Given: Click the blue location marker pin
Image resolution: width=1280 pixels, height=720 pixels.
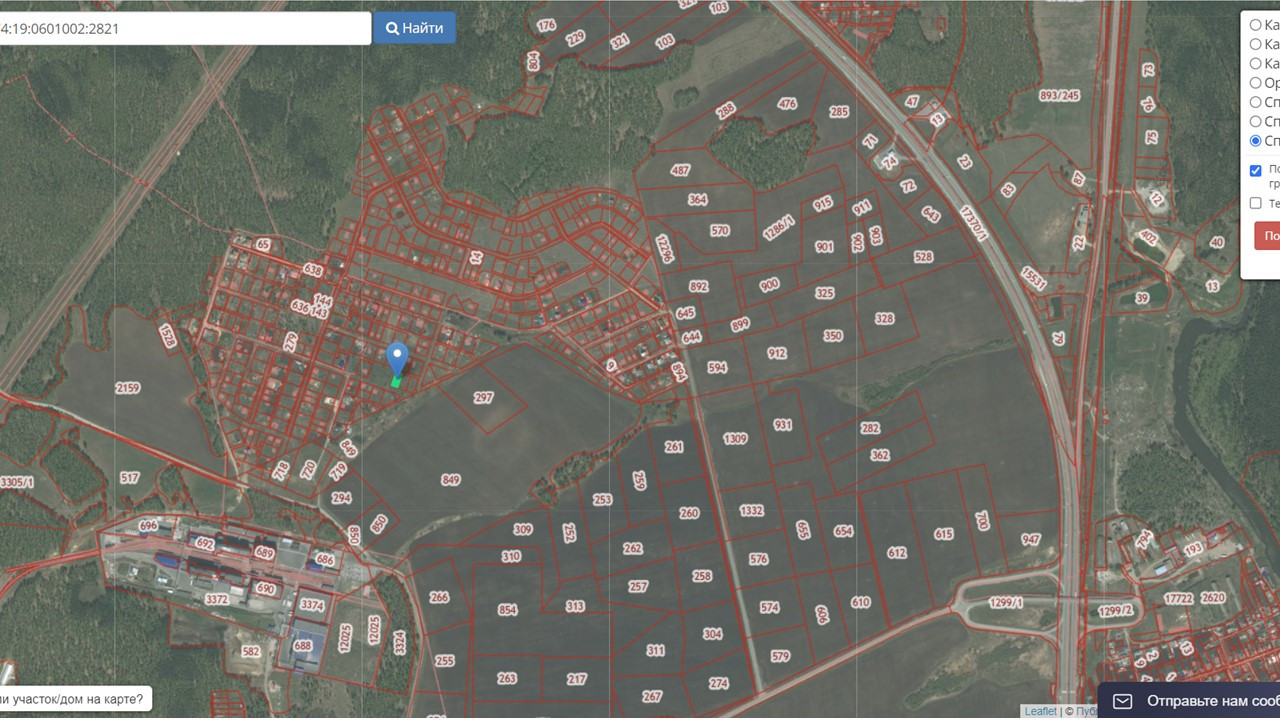Looking at the screenshot, I should [x=397, y=358].
